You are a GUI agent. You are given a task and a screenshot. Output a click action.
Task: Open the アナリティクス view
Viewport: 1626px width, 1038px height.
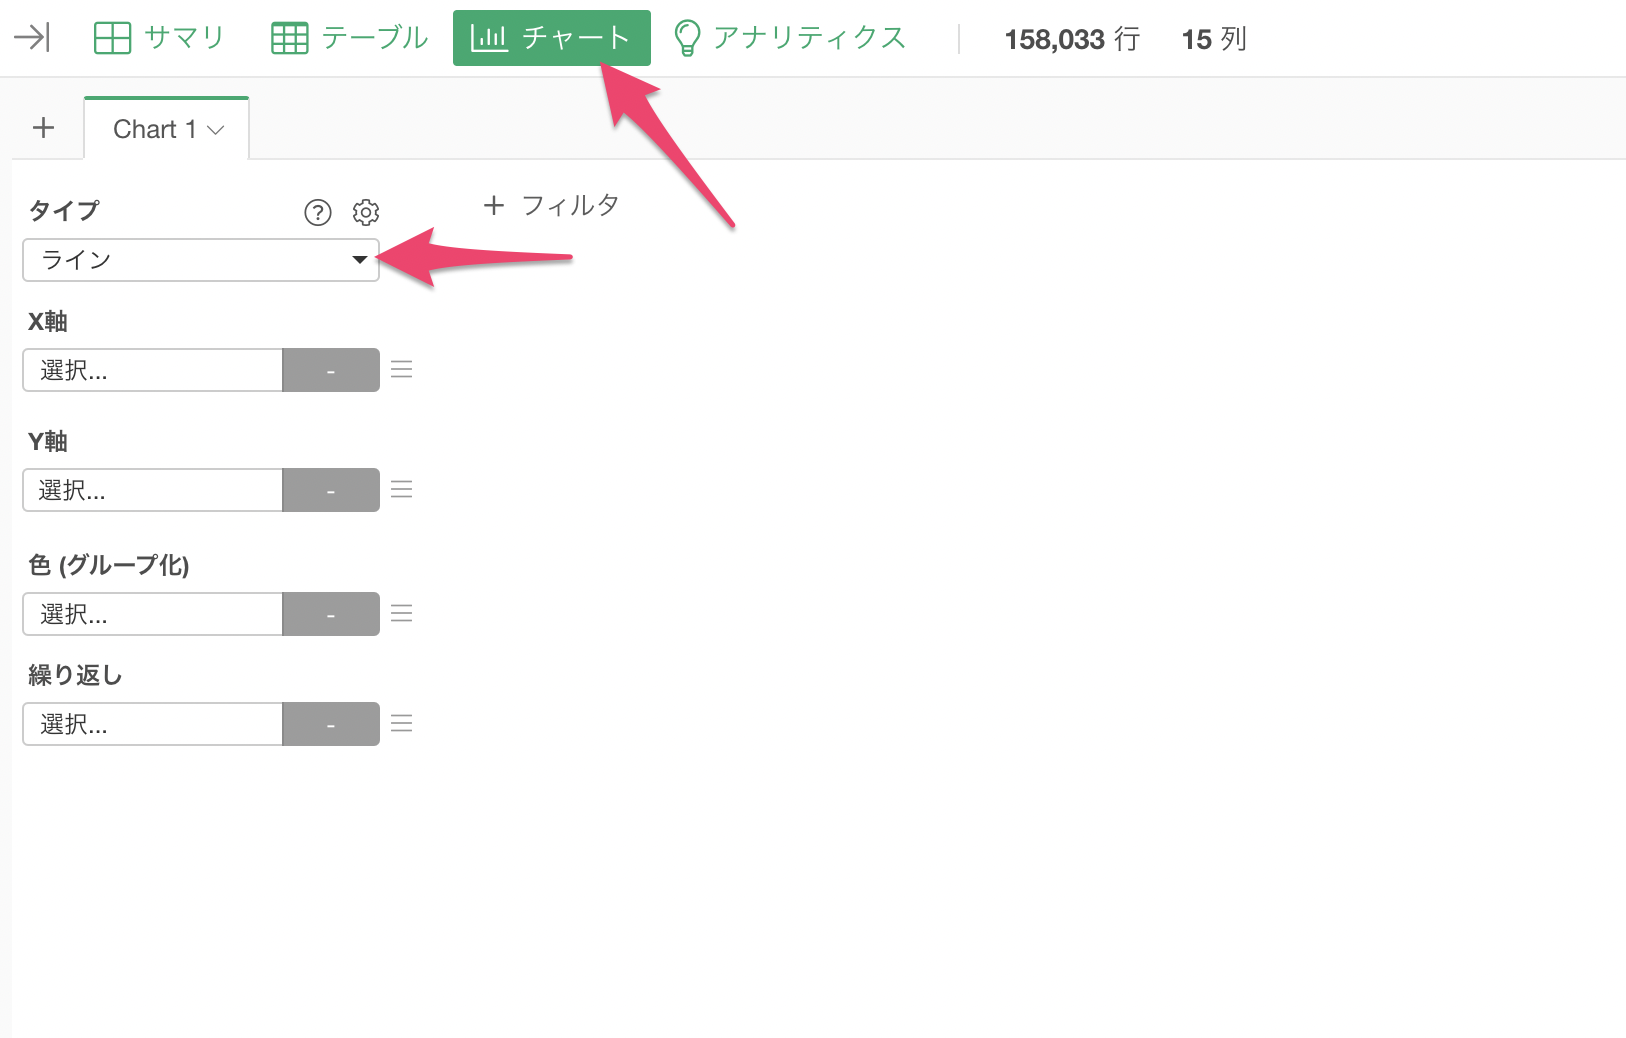click(790, 38)
